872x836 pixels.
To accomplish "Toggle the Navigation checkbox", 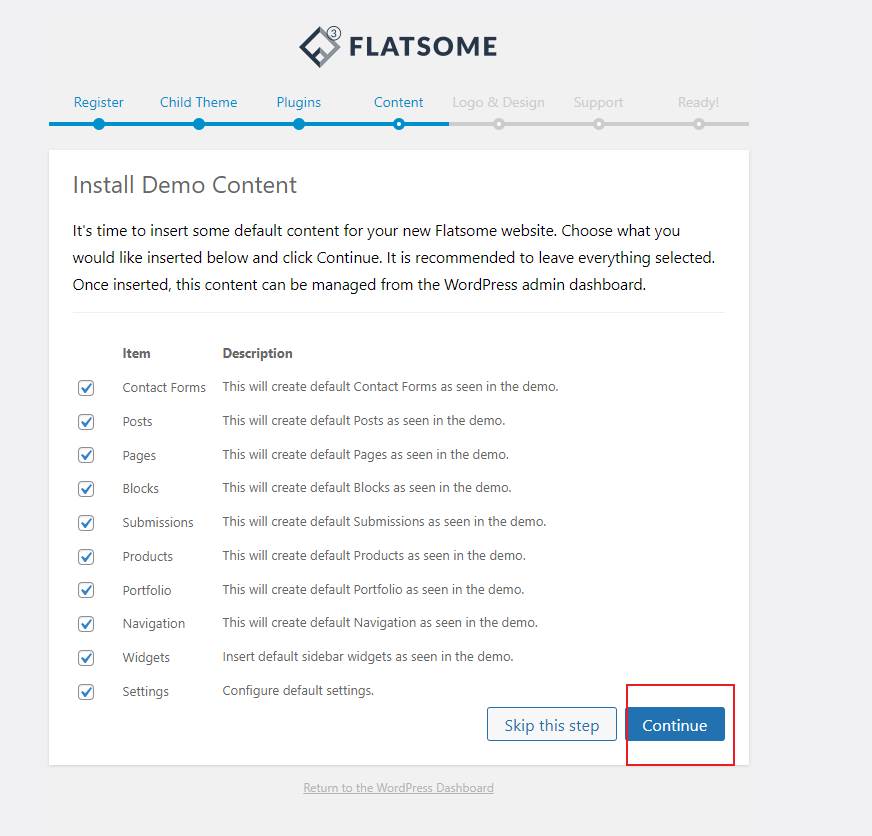I will (x=86, y=624).
